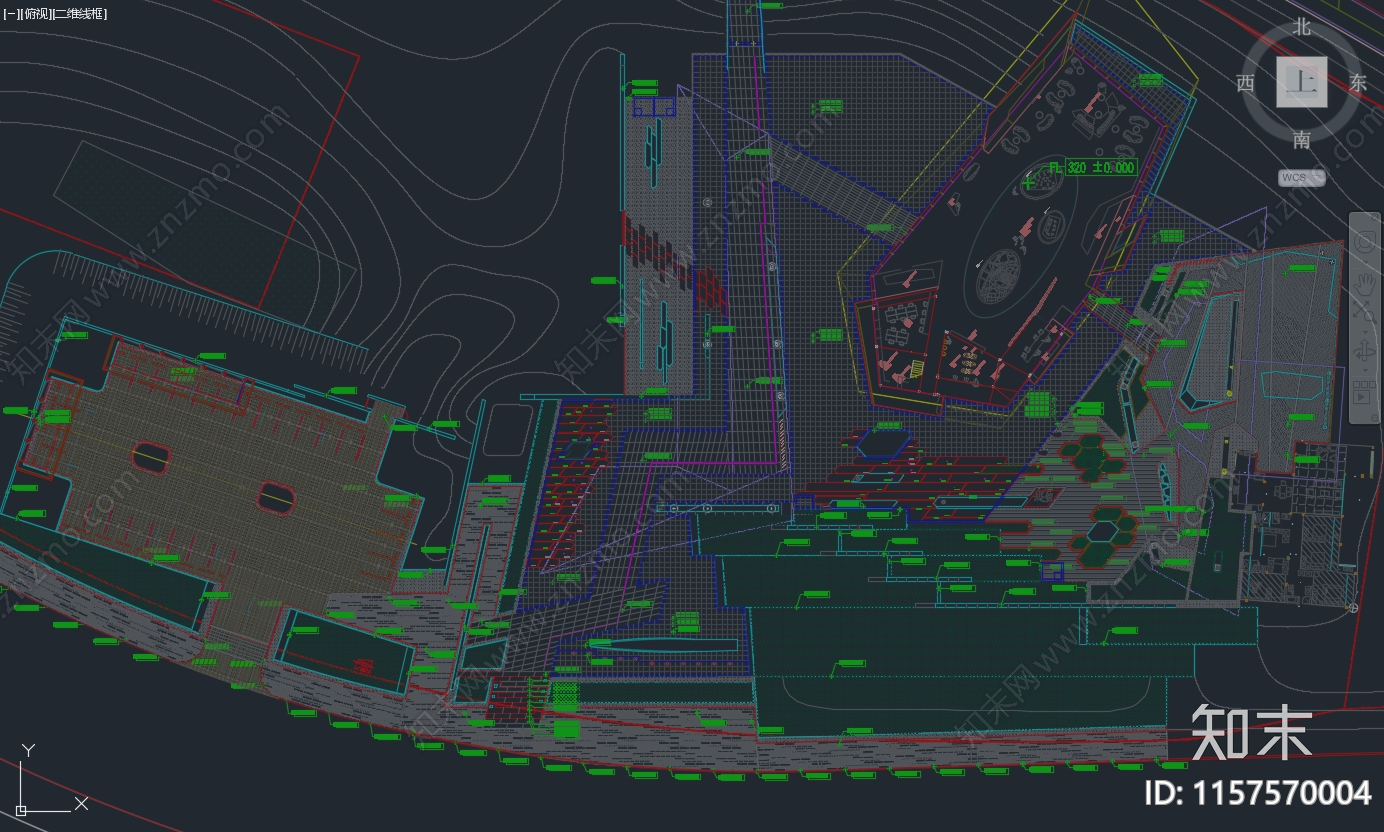Click compass direction 西 on ViewCube
The width and height of the screenshot is (1384, 832).
[x=1245, y=83]
